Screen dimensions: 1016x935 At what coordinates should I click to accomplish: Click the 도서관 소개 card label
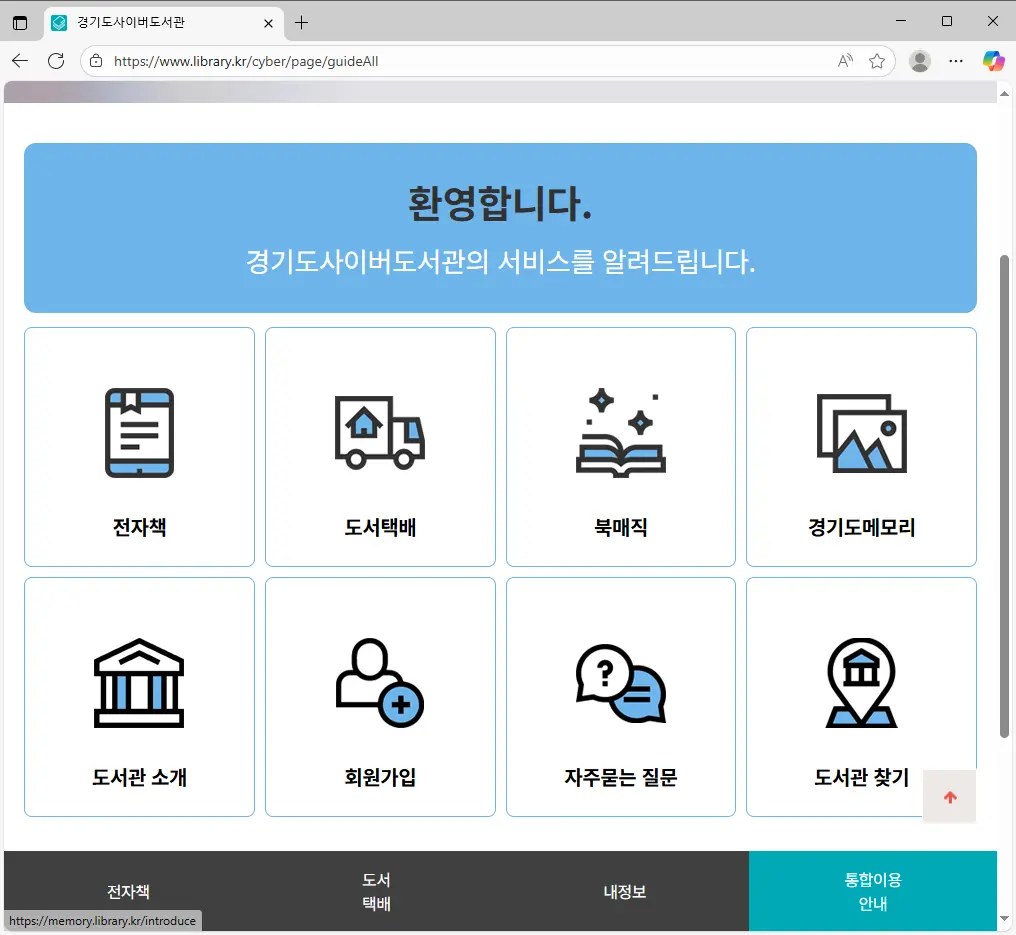[139, 777]
